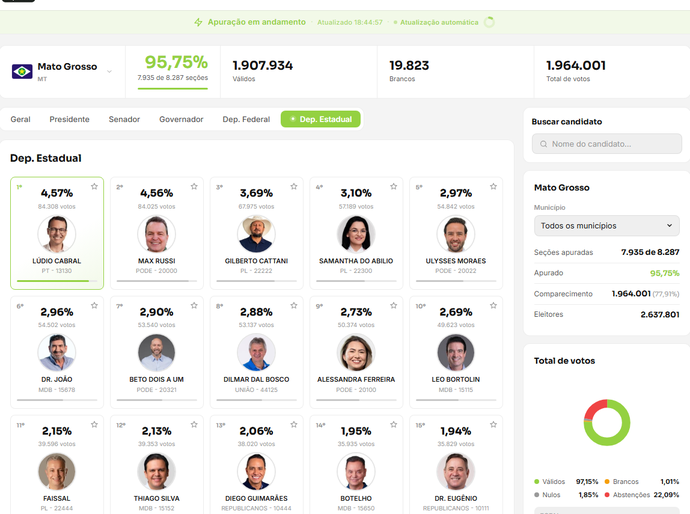Click the Total de votos donut chart
Screen dimensions: 690x514
point(607,422)
